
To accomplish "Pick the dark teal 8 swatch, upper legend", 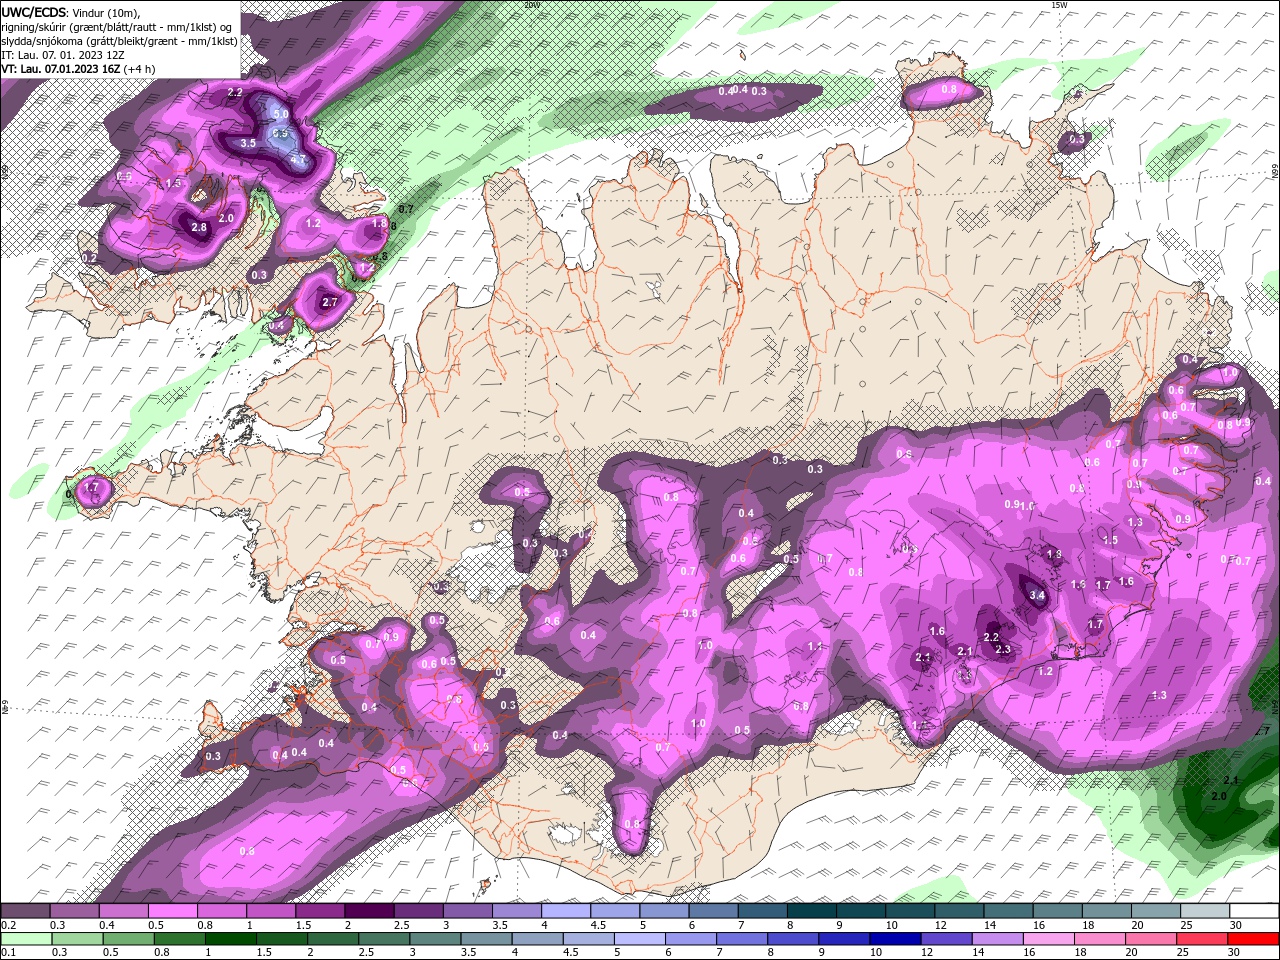I will click(x=812, y=911).
